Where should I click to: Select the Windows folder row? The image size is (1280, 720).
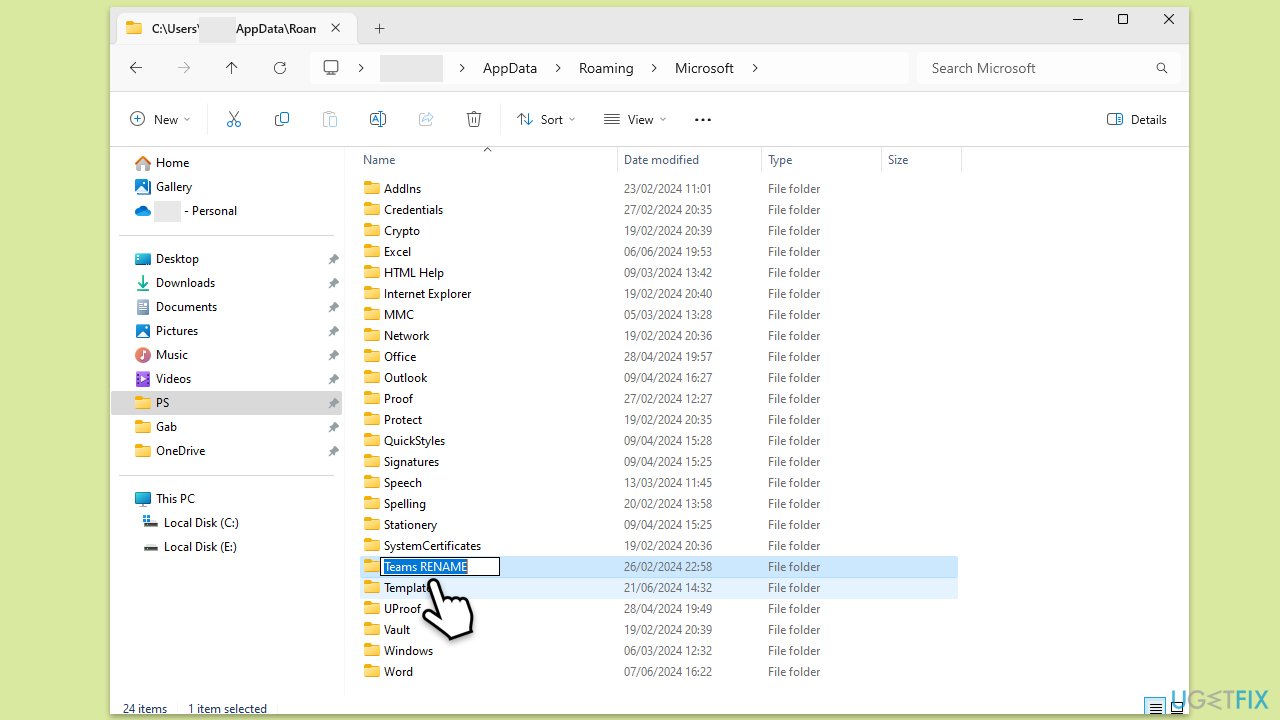(659, 651)
